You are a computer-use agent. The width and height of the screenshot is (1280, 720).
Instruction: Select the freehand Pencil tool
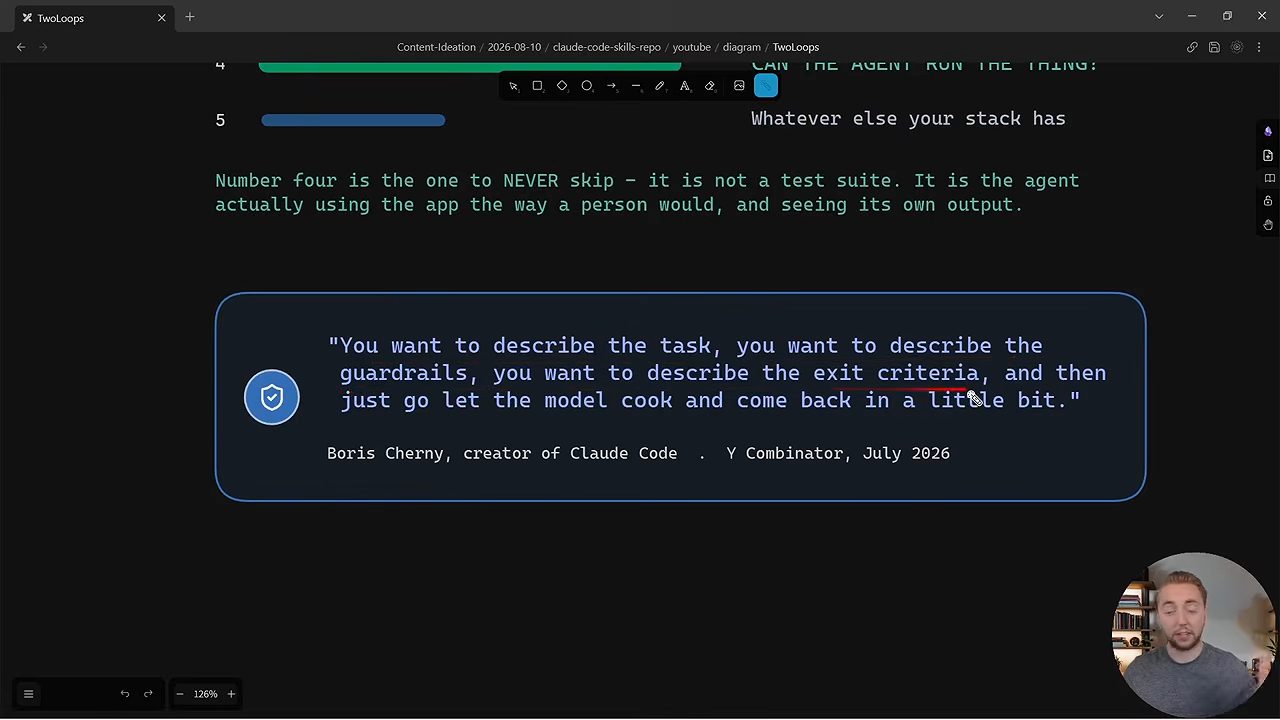click(660, 86)
